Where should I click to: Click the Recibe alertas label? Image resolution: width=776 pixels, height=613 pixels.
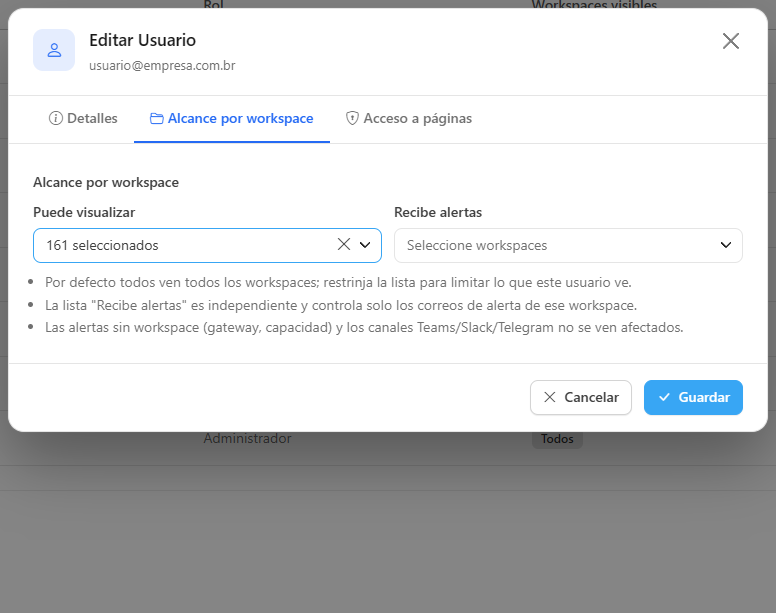point(438,212)
